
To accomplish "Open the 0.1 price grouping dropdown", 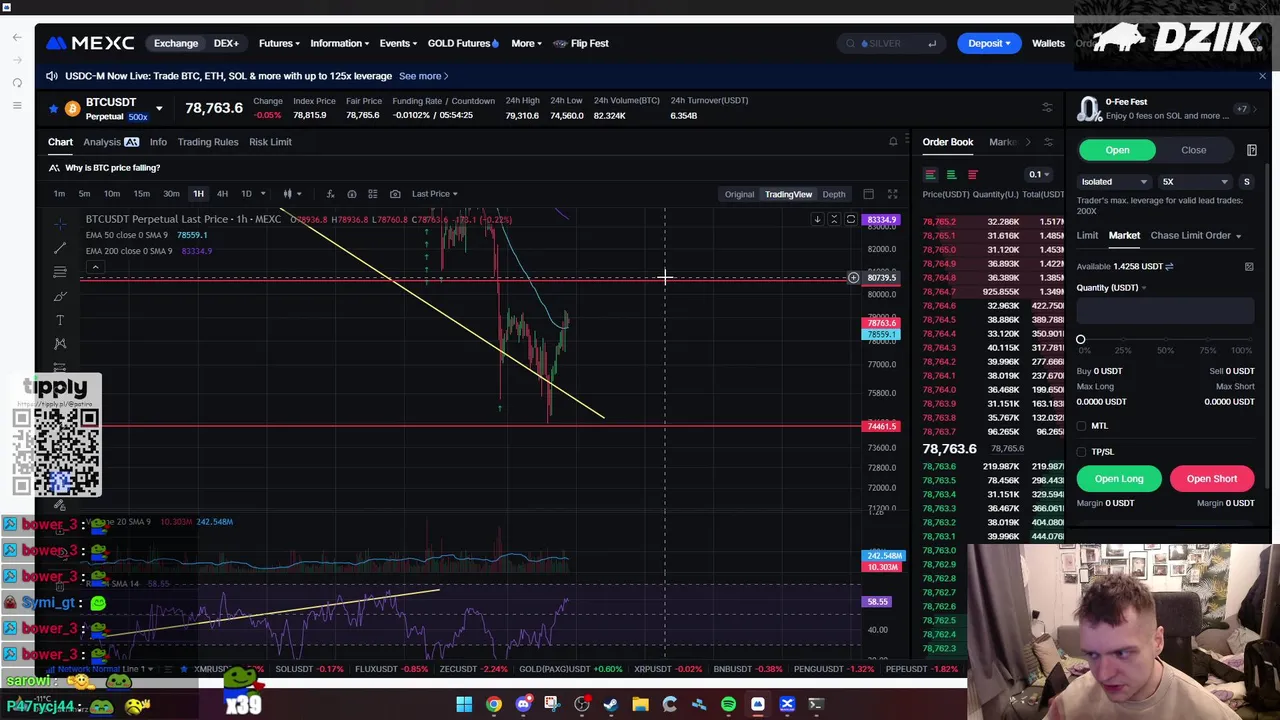I will point(1039,175).
